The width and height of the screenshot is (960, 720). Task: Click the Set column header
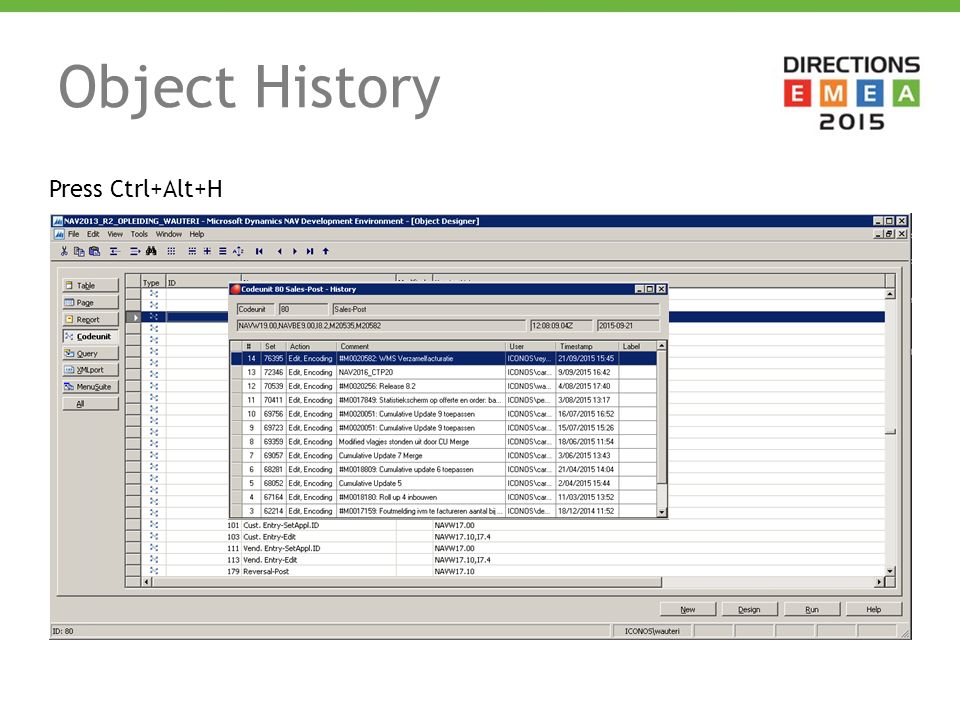click(271, 347)
